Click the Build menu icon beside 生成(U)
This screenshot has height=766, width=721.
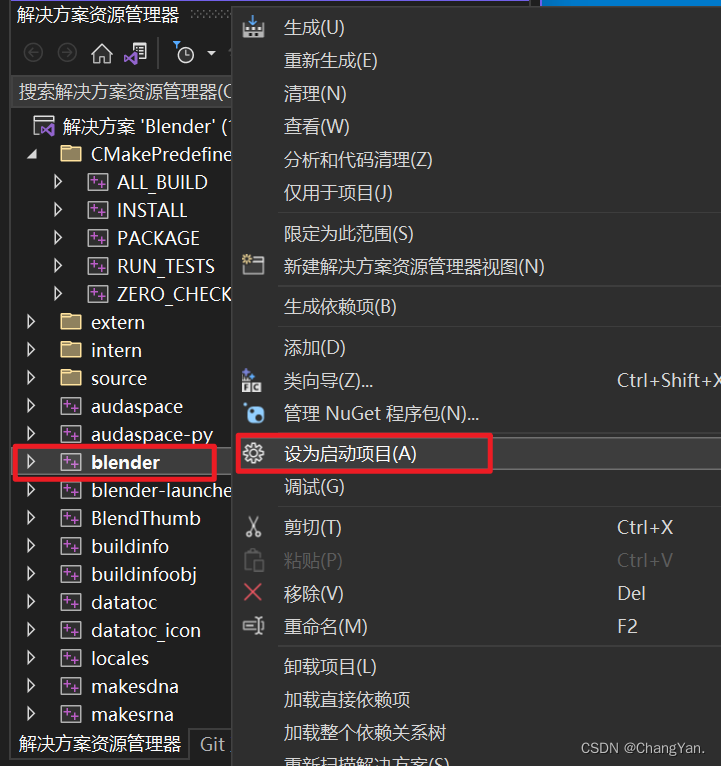coord(253,27)
